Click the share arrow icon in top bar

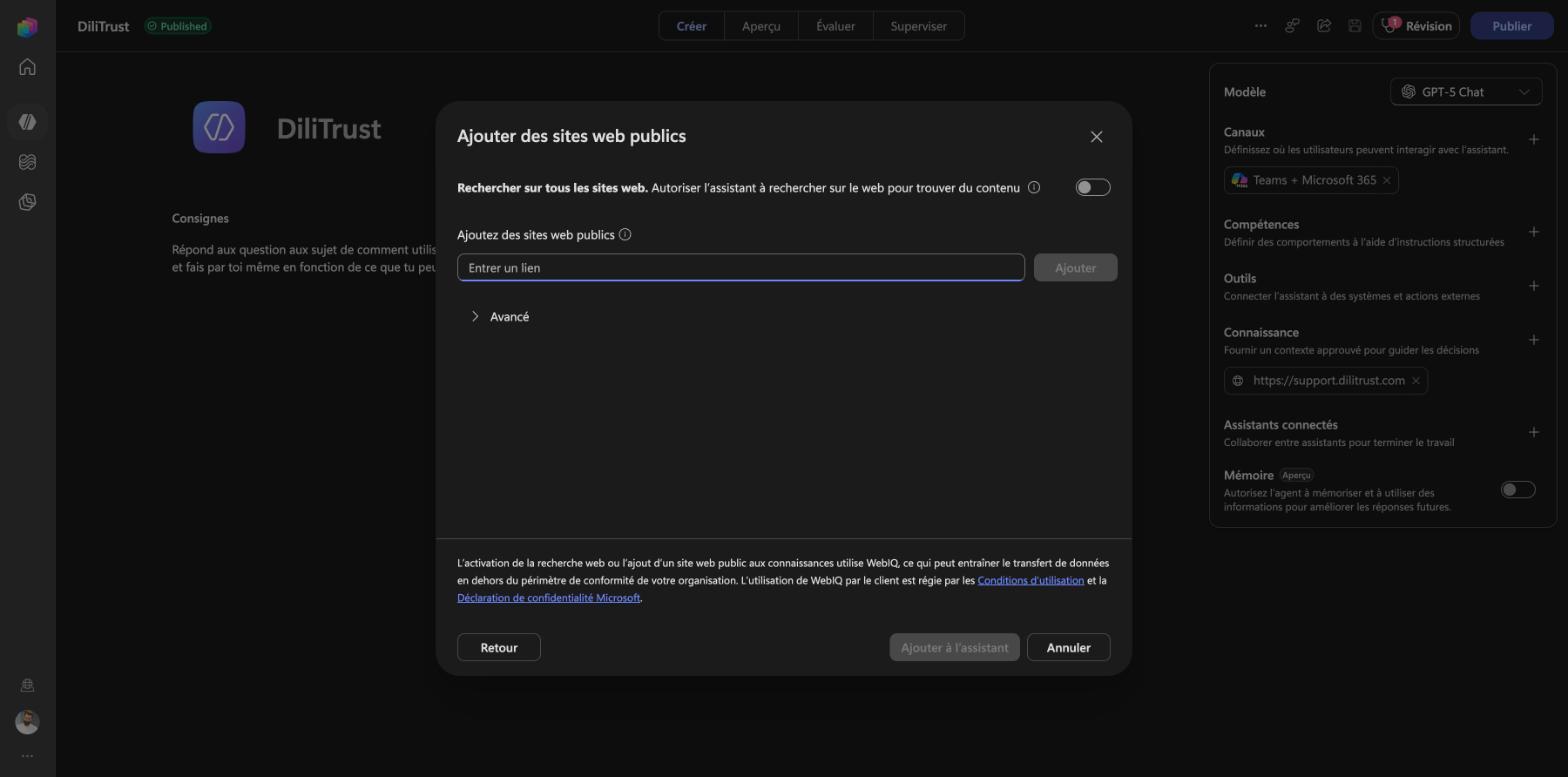point(1324,26)
